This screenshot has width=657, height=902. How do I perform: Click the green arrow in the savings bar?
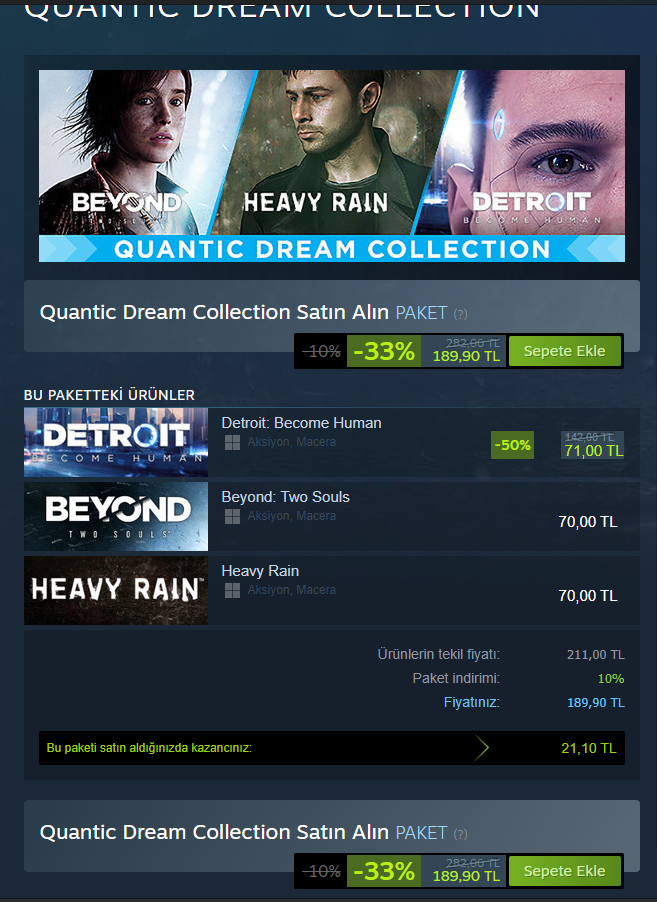pyautogui.click(x=480, y=748)
